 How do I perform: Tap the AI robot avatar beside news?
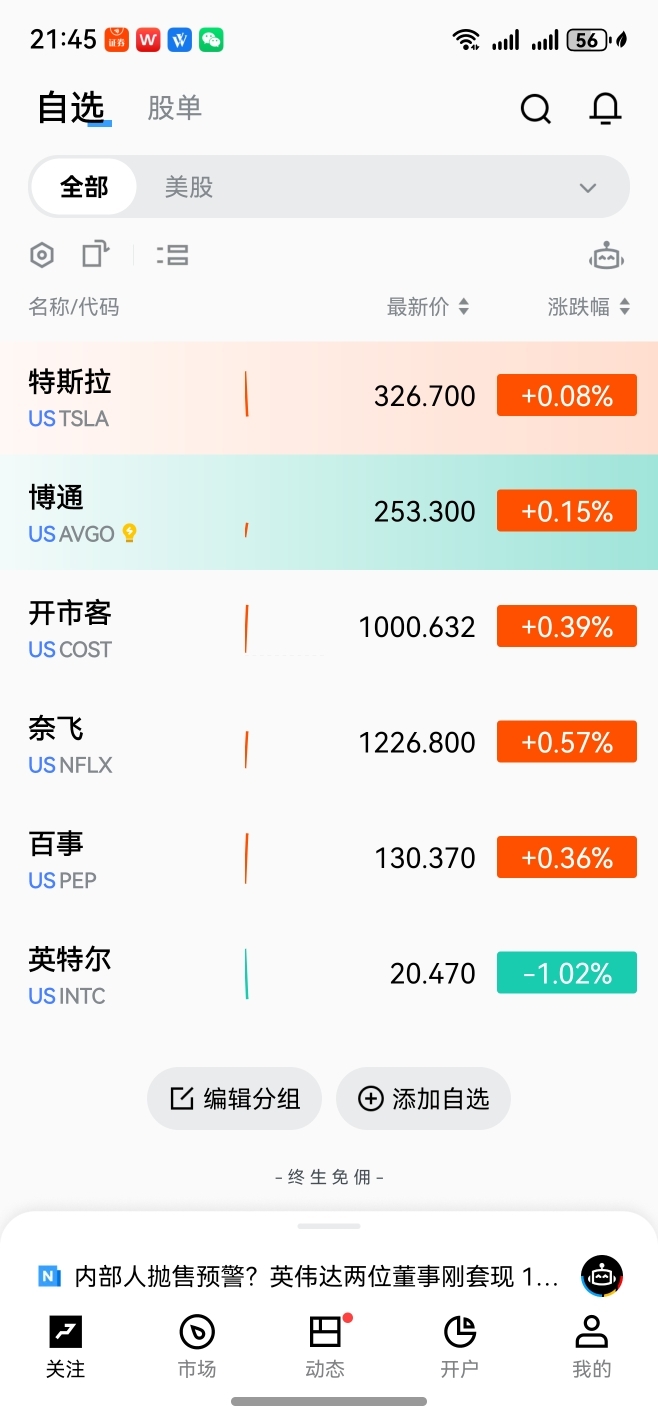pyautogui.click(x=602, y=1276)
